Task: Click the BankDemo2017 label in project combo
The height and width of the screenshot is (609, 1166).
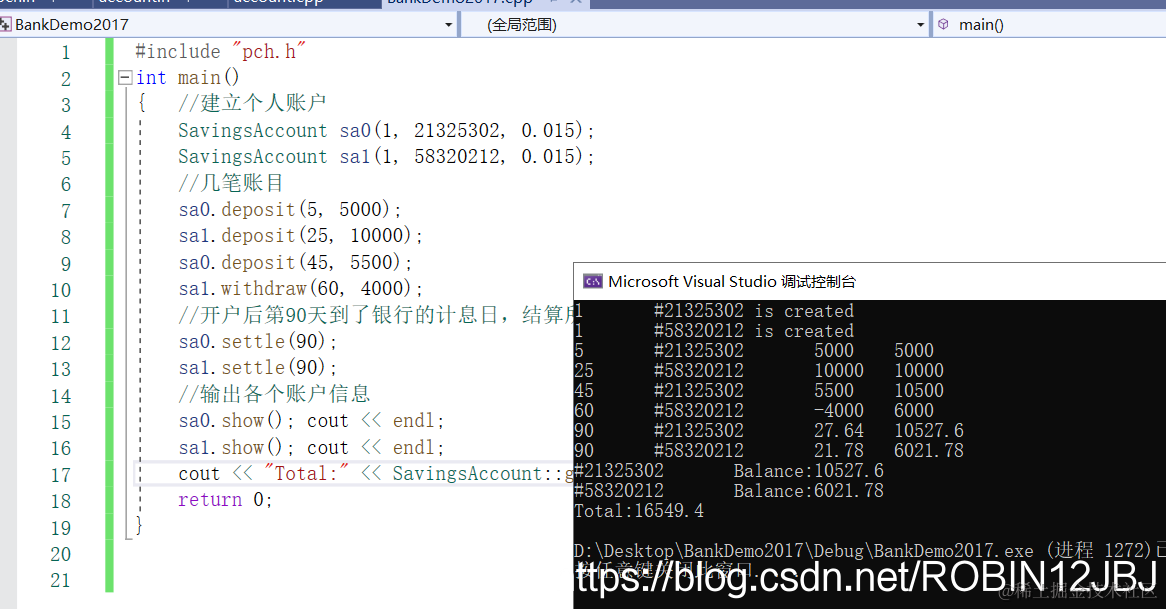Action: point(71,25)
